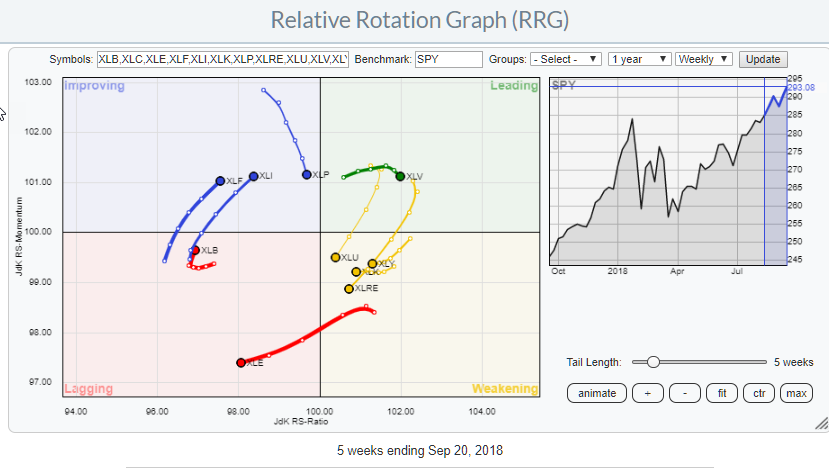Click the fit button
This screenshot has width=829, height=468.
(x=722, y=393)
